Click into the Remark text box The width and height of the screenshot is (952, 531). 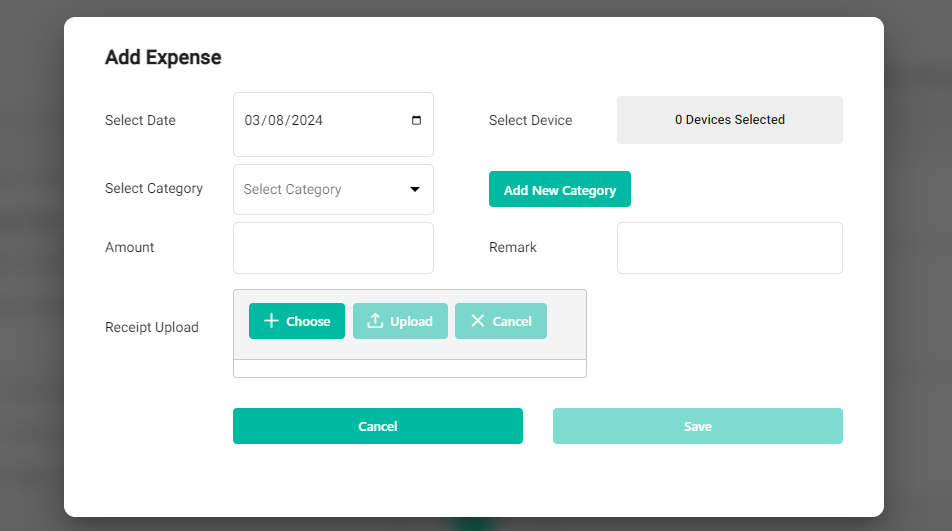pyautogui.click(x=729, y=248)
